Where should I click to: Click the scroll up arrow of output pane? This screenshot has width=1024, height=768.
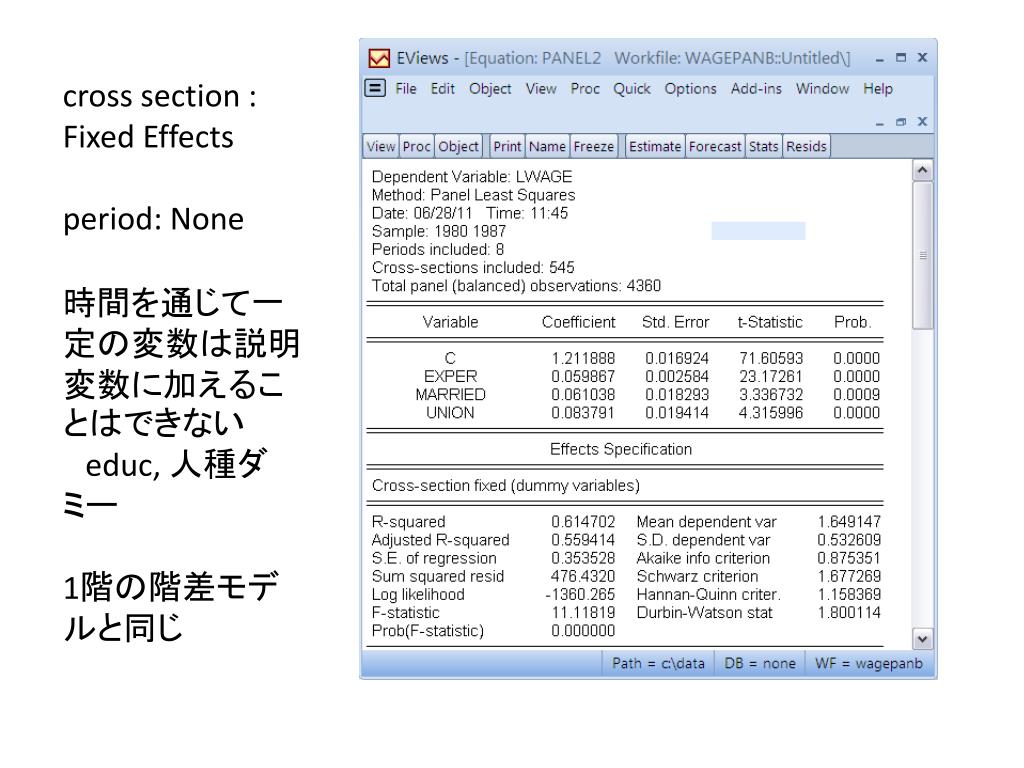[x=922, y=170]
